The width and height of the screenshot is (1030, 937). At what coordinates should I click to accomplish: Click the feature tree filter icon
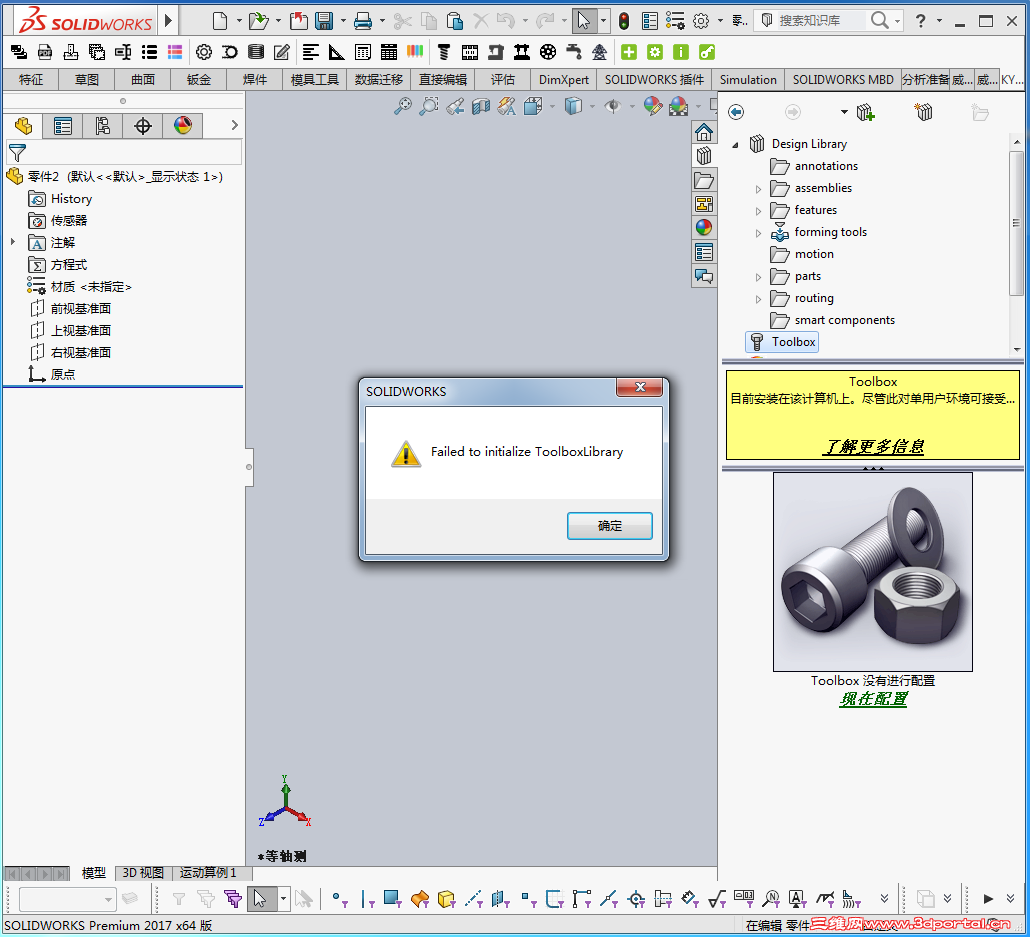coord(17,153)
